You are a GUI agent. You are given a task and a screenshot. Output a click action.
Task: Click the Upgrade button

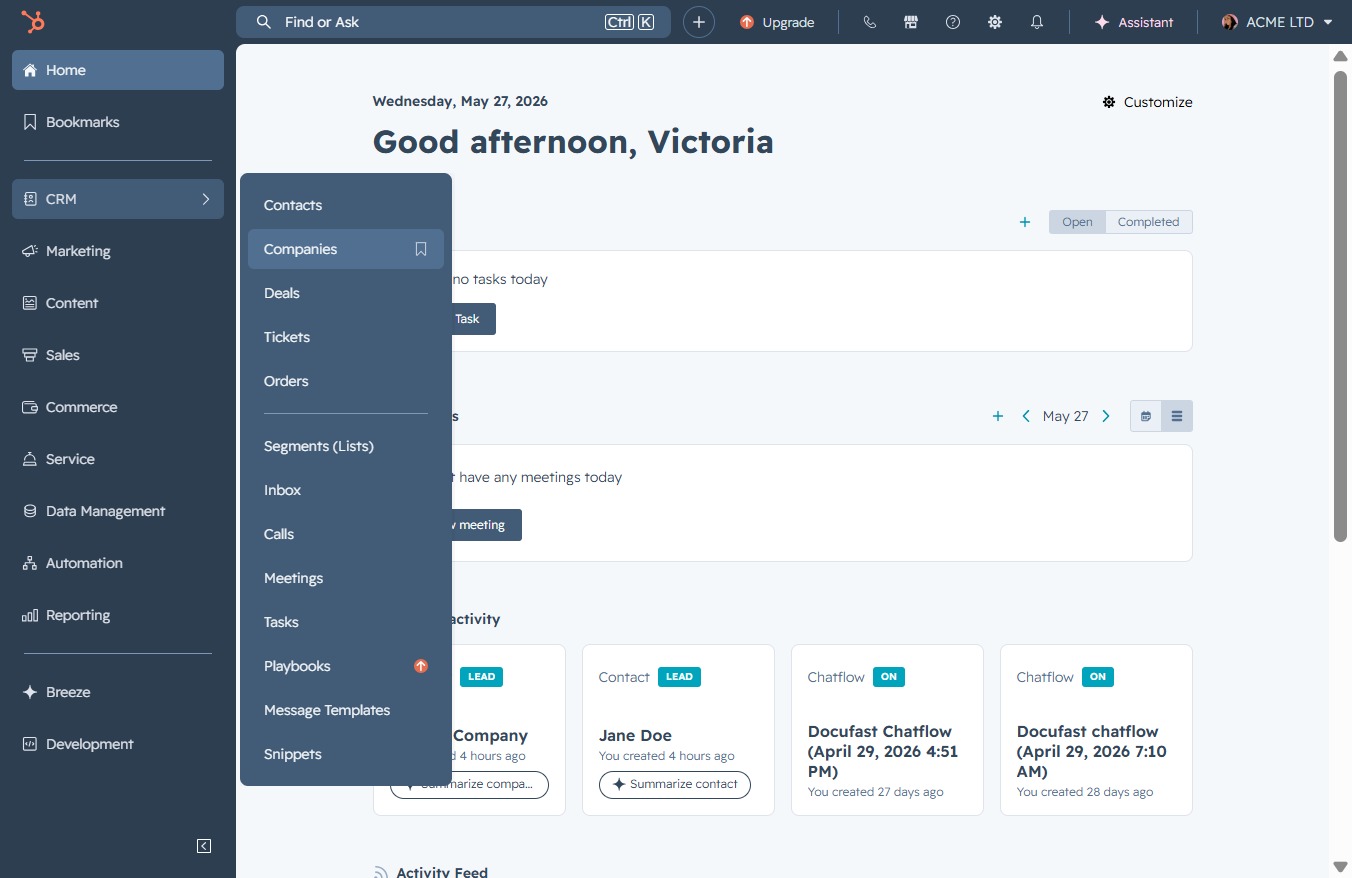777,22
